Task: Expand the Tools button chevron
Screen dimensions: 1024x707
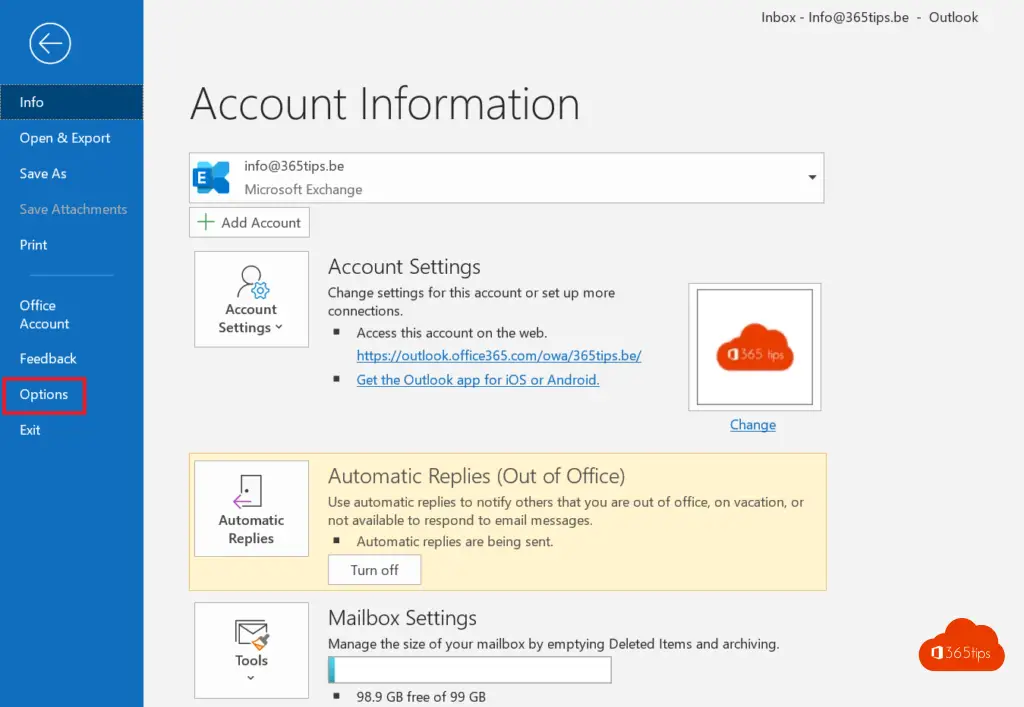Action: click(x=251, y=678)
